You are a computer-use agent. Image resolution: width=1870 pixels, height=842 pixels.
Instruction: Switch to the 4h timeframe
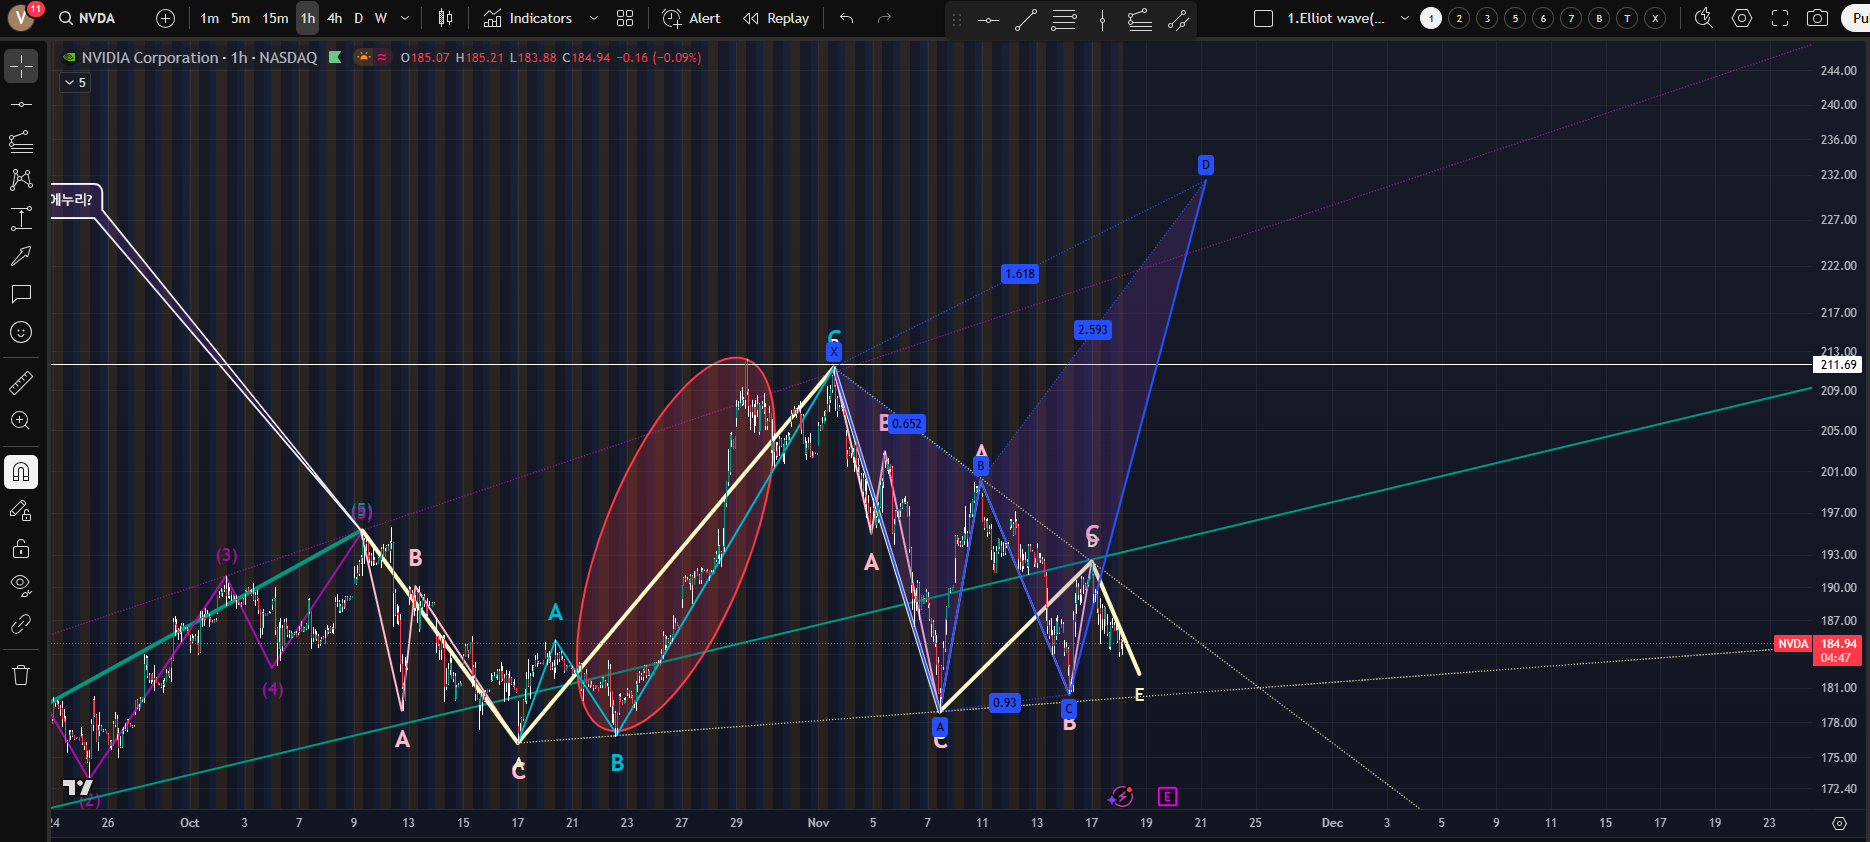pos(334,18)
